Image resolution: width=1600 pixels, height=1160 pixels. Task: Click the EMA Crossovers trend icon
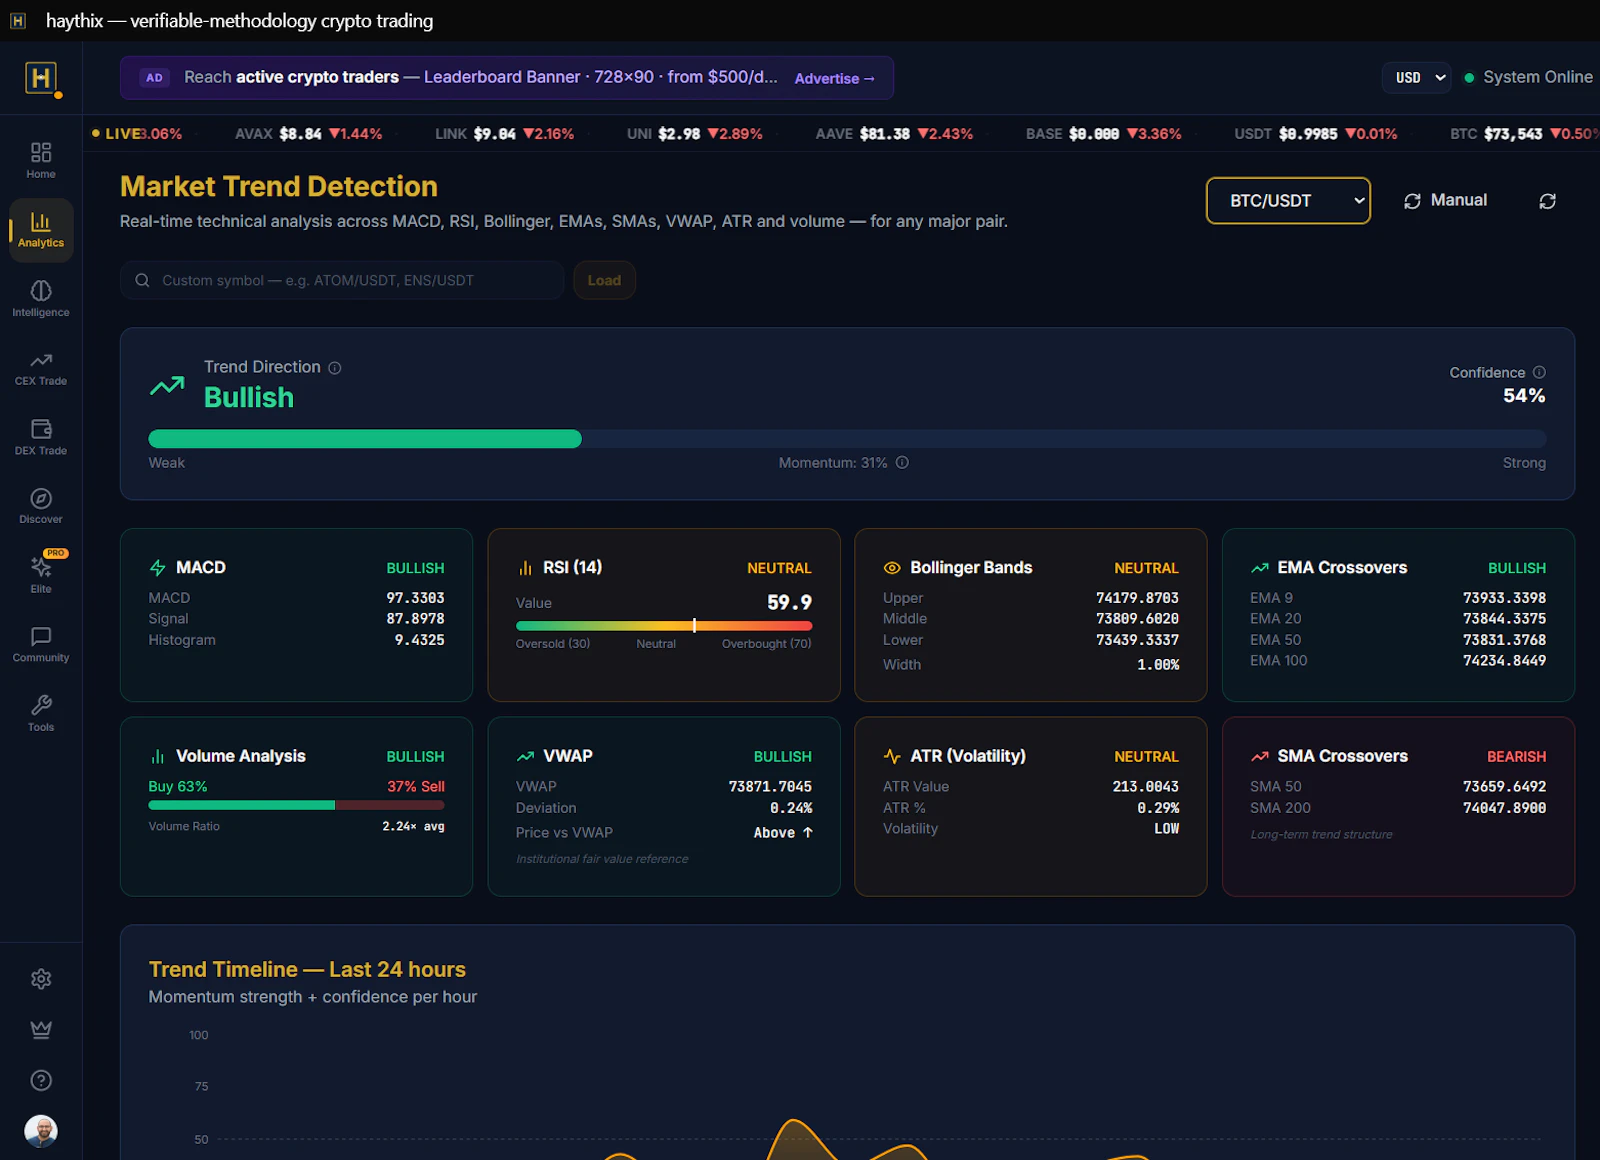(x=1259, y=568)
